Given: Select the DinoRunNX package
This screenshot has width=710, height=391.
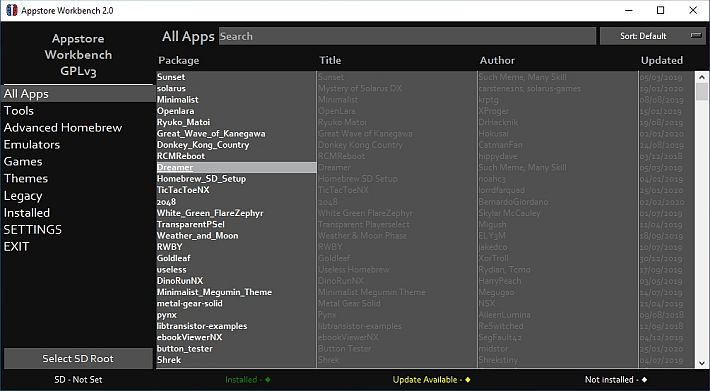Looking at the screenshot, I should (x=236, y=281).
